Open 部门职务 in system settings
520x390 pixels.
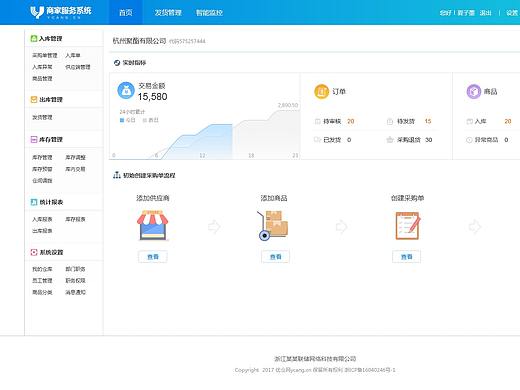pyautogui.click(x=75, y=269)
